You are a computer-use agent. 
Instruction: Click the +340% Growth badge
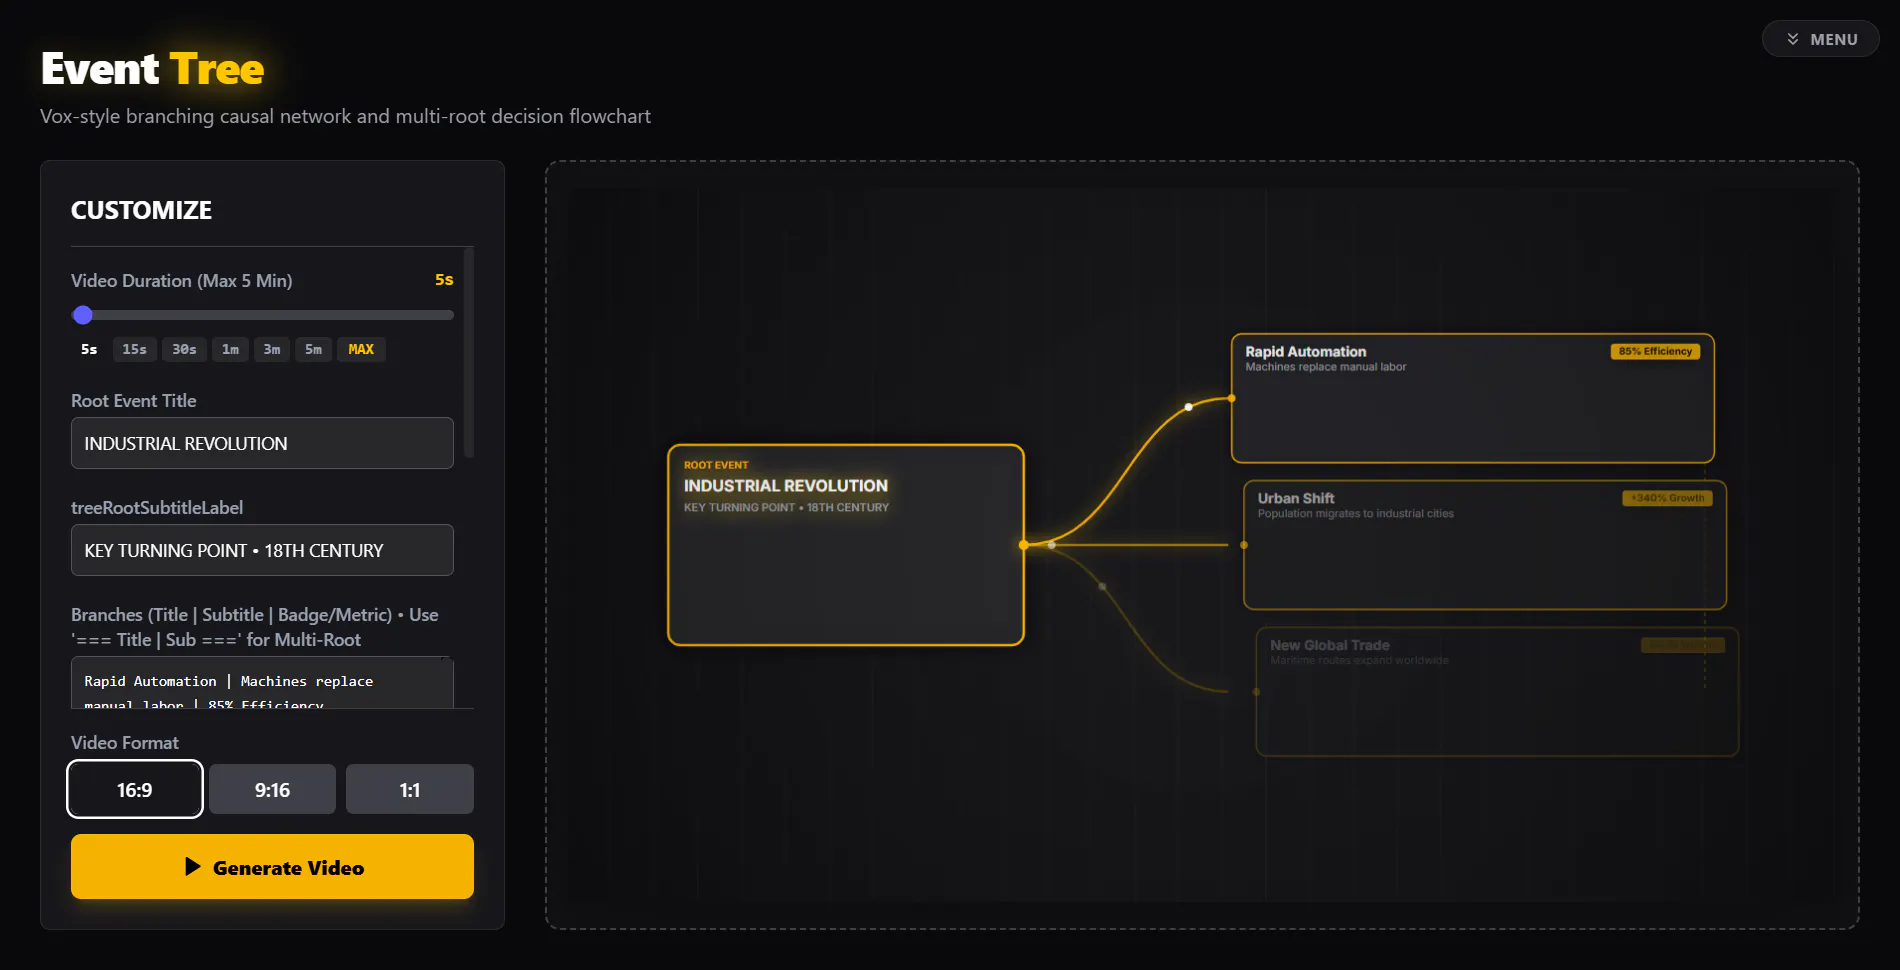point(1667,498)
